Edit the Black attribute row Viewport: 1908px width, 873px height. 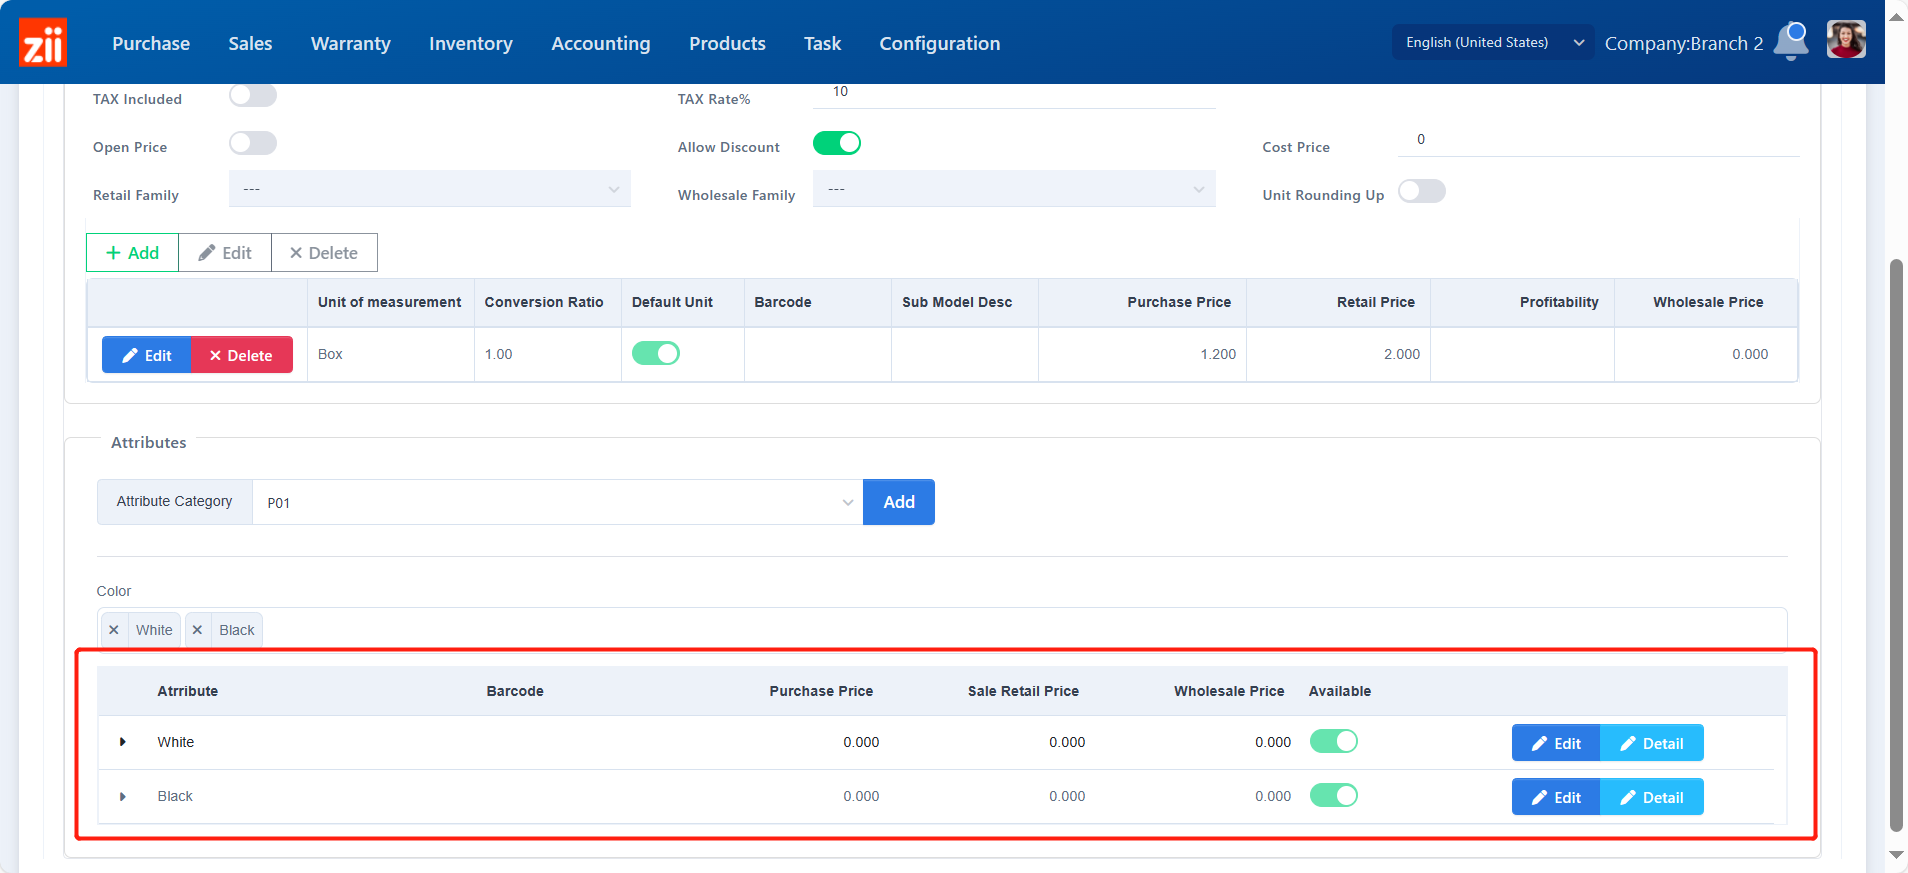(1556, 797)
